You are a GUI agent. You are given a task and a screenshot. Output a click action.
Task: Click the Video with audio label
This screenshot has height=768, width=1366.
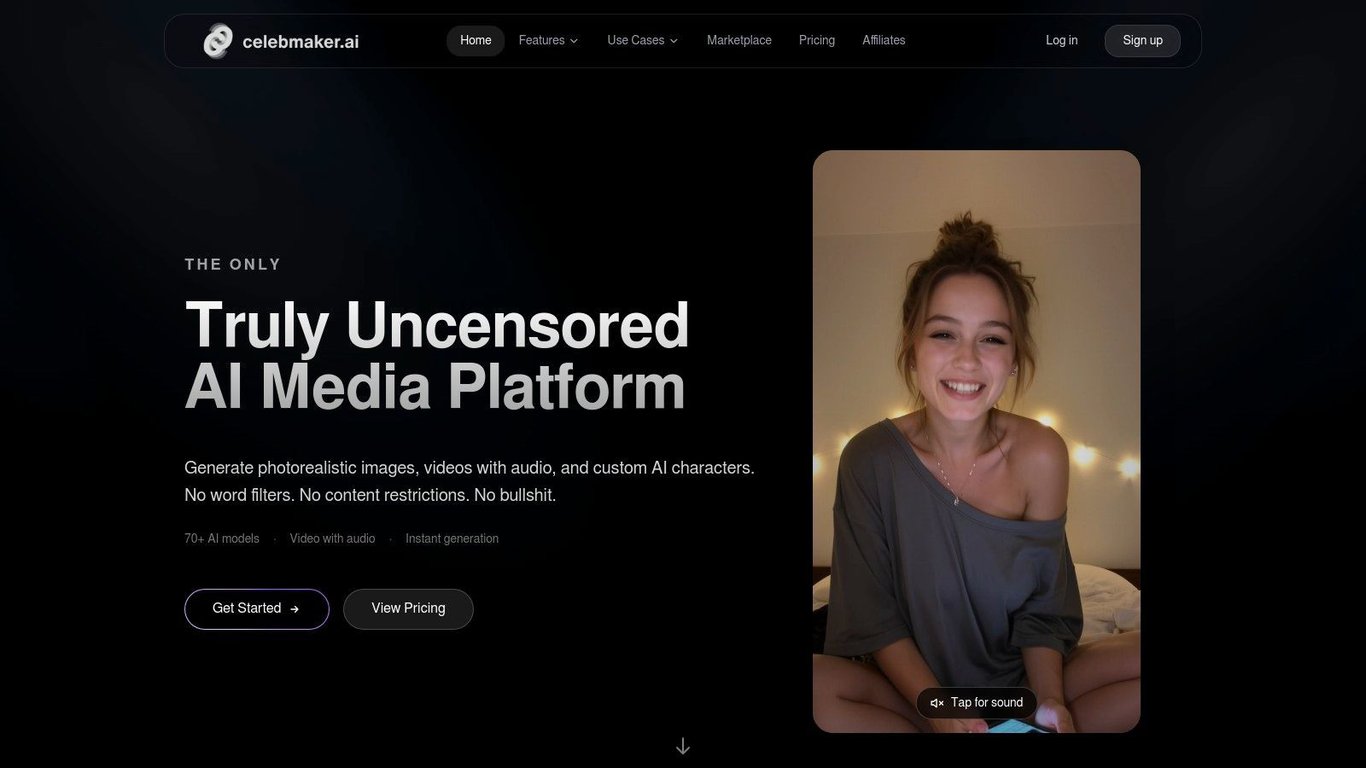[332, 538]
